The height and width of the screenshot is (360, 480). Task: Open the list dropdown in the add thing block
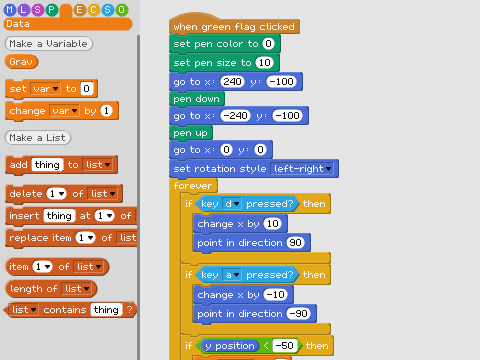(98, 165)
